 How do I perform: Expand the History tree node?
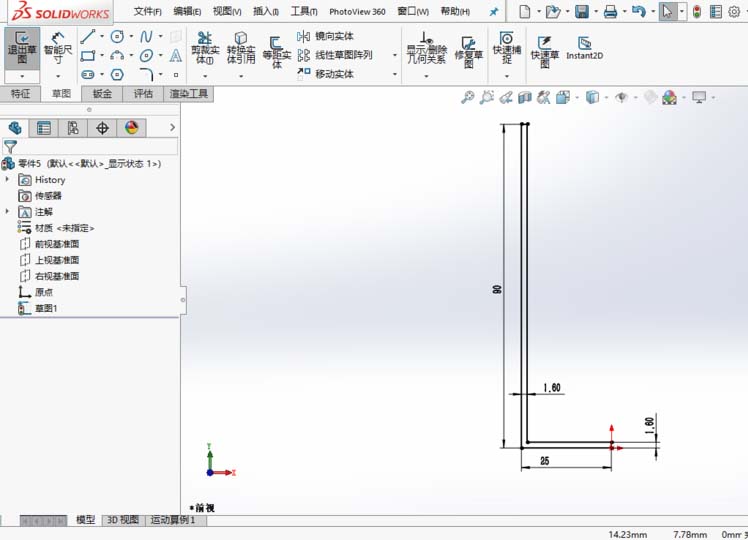click(7, 179)
